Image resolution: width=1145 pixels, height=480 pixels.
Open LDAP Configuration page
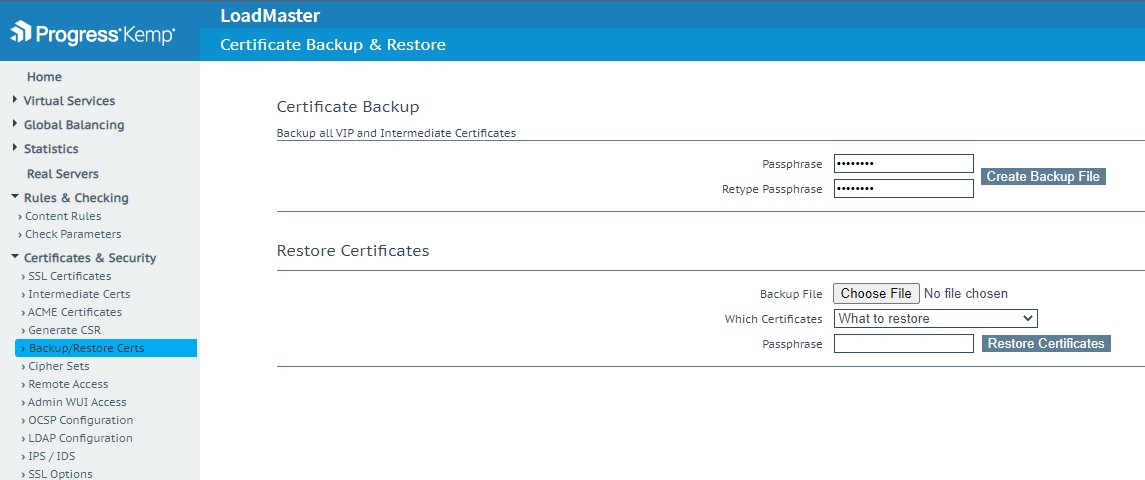80,438
